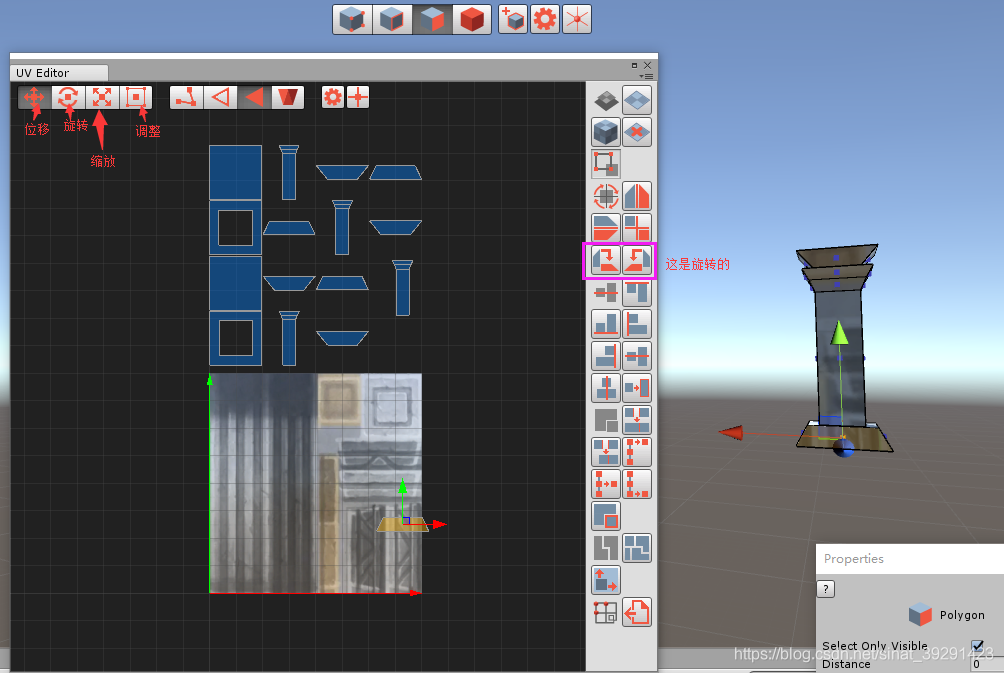Image resolution: width=1004 pixels, height=673 pixels.
Task: Open the UV Editor panel options menu
Action: tap(647, 76)
